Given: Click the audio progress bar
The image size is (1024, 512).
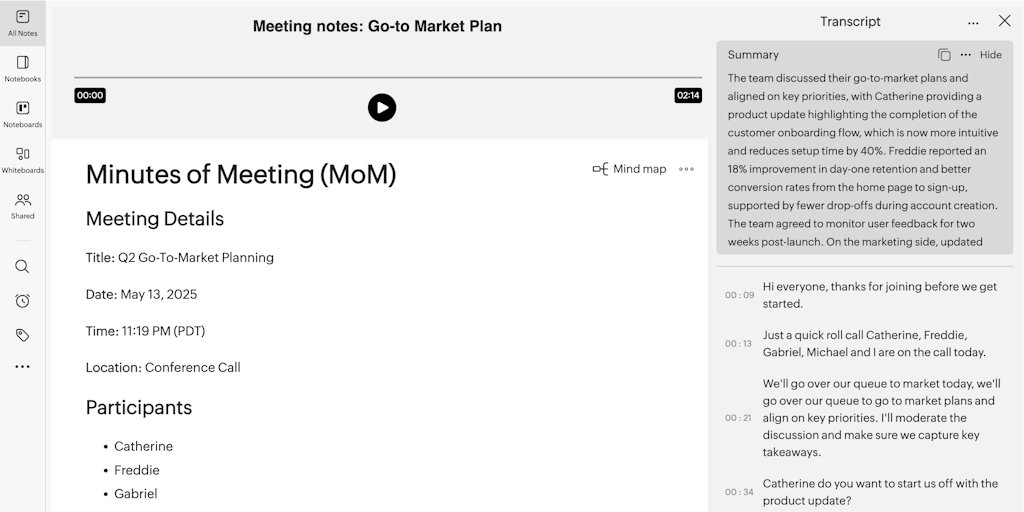Looking at the screenshot, I should [388, 78].
